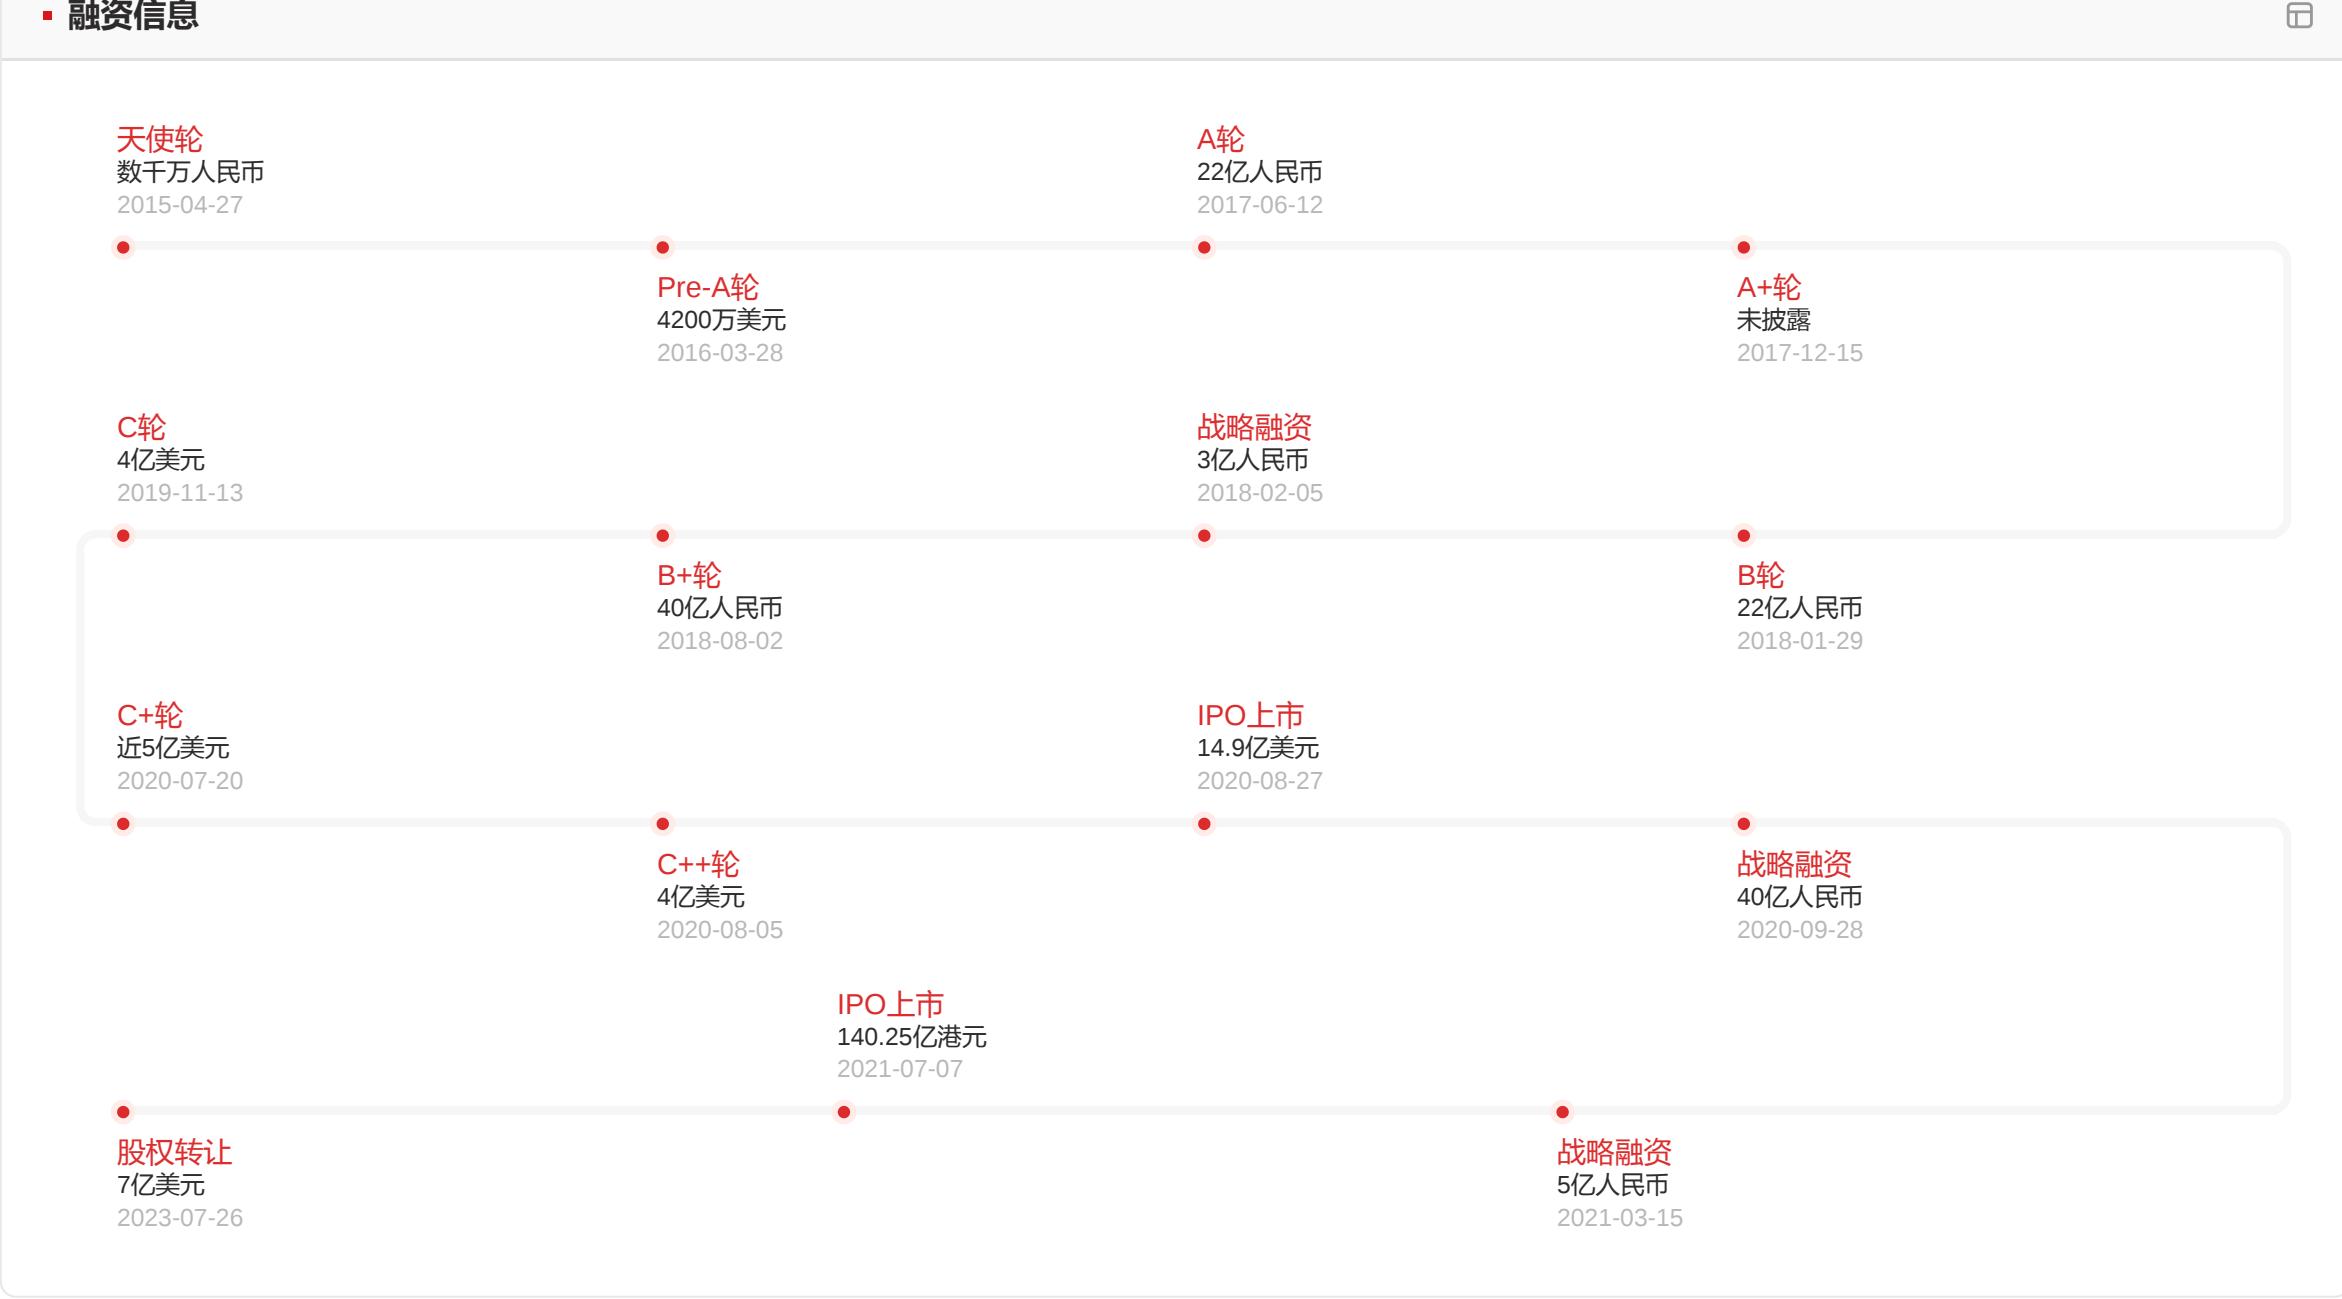Select the C轮 round title
The height and width of the screenshot is (1299, 2342).
[x=141, y=427]
